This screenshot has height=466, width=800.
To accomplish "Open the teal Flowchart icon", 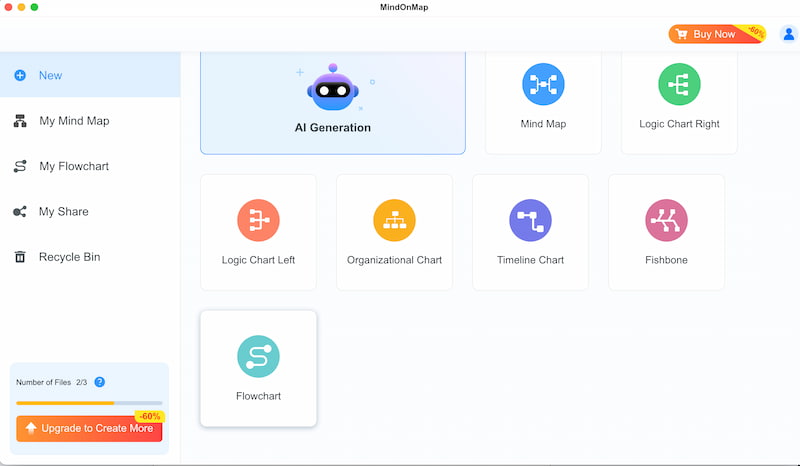I will click(x=258, y=356).
